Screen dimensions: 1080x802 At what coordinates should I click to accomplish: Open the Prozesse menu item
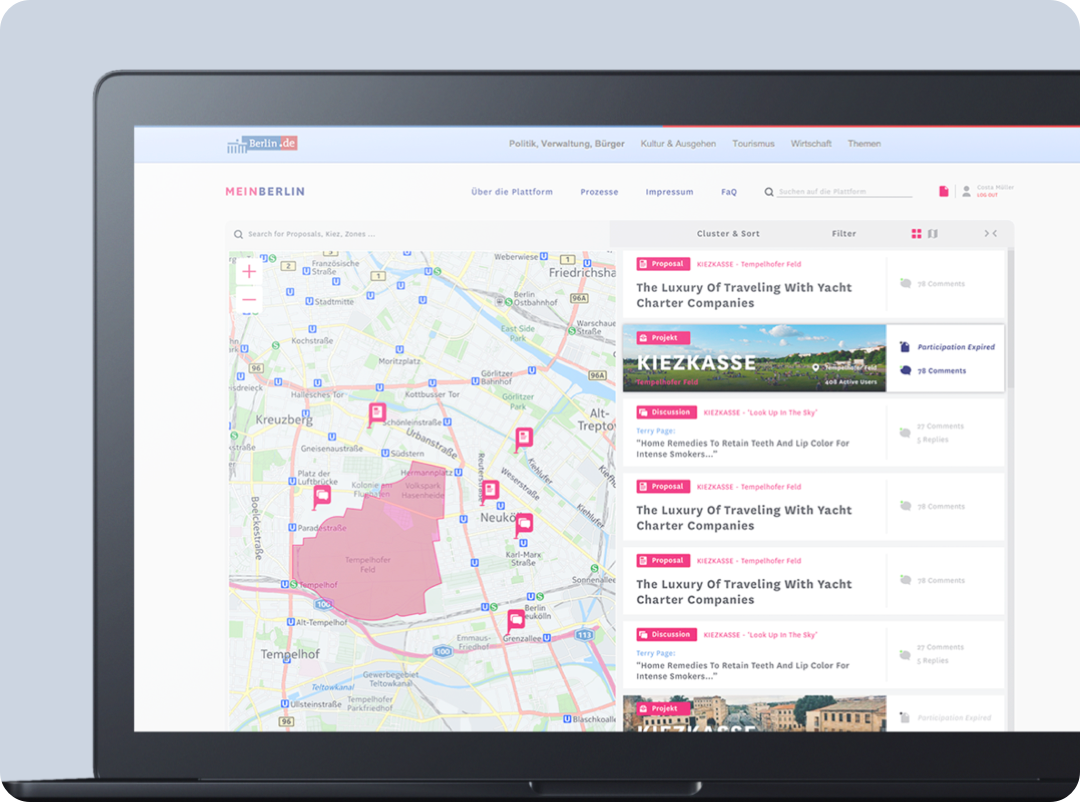(599, 192)
